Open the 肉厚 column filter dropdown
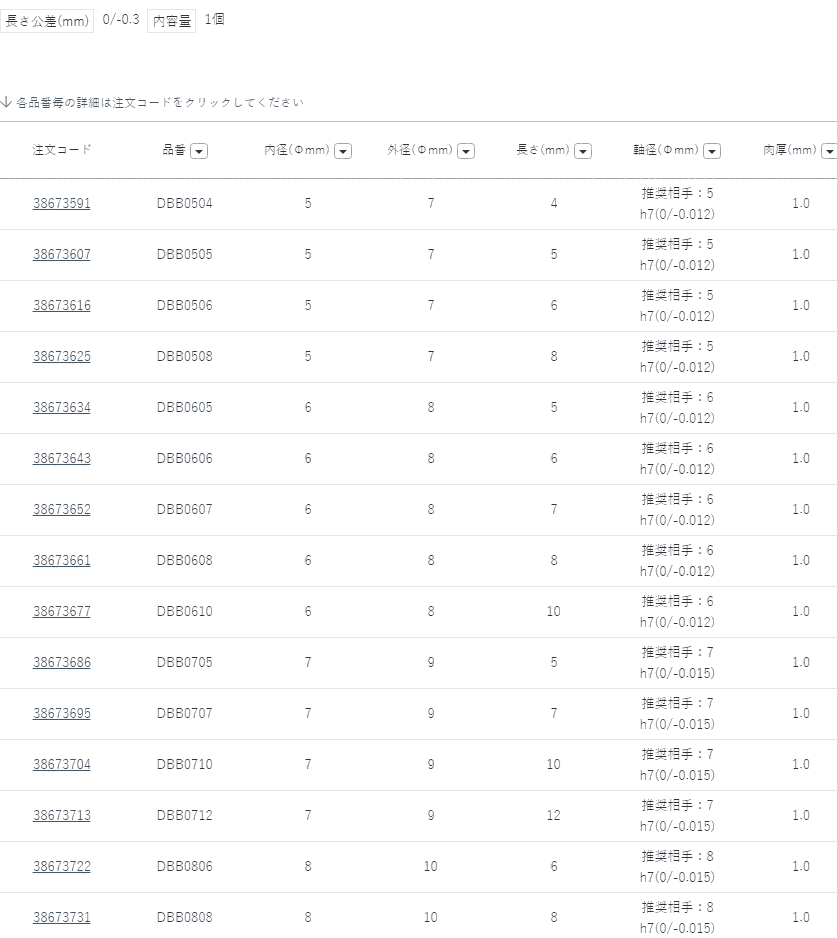The image size is (837, 938). click(828, 151)
